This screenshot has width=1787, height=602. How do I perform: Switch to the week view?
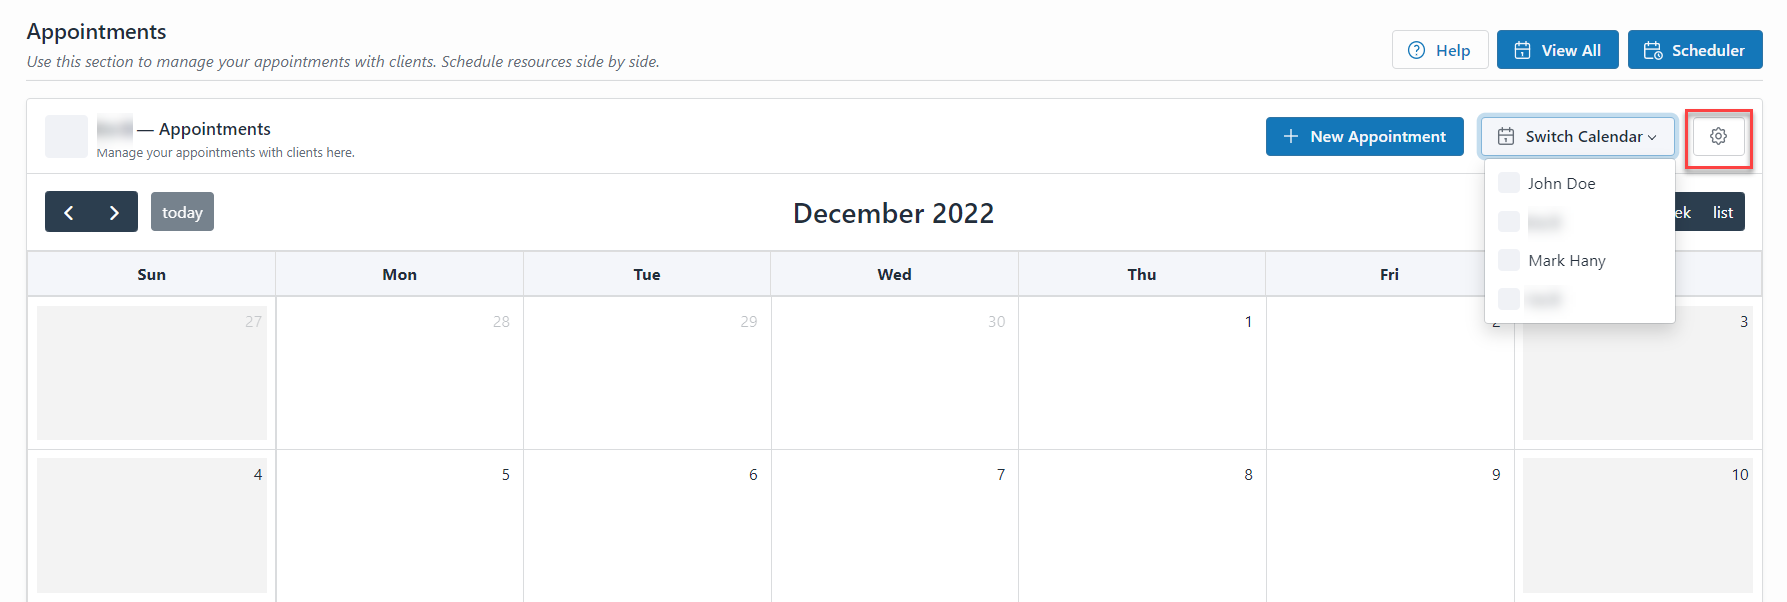[x=1678, y=211]
